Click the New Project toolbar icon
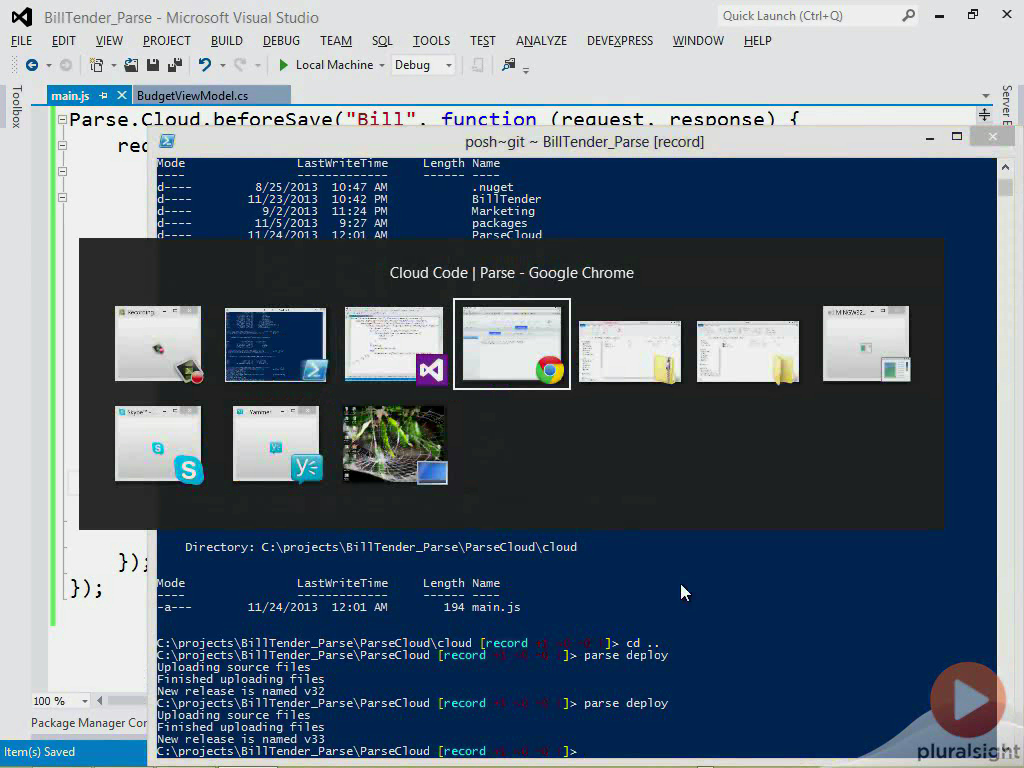The height and width of the screenshot is (768, 1024). 97,65
